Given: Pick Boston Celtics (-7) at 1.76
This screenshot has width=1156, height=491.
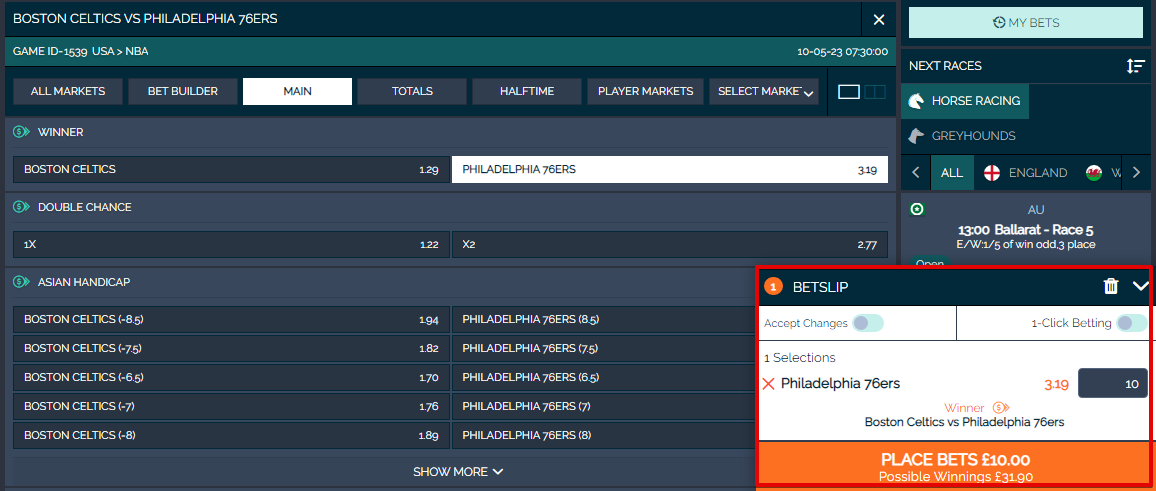Looking at the screenshot, I should (231, 406).
